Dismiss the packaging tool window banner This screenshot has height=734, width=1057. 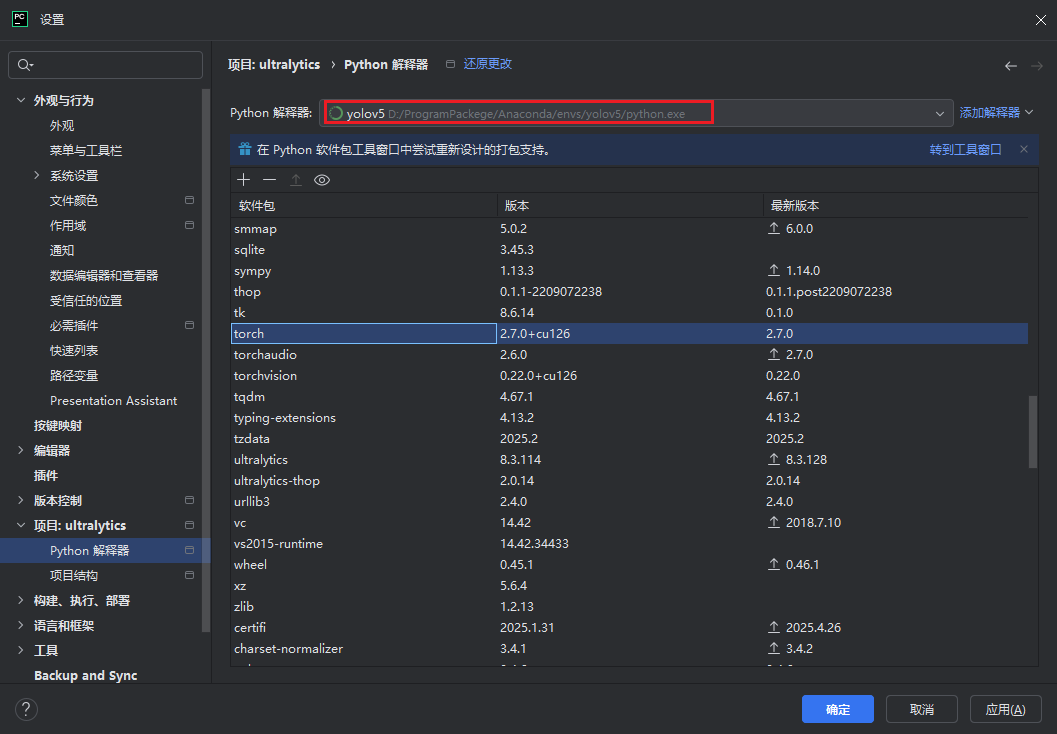coord(1024,149)
